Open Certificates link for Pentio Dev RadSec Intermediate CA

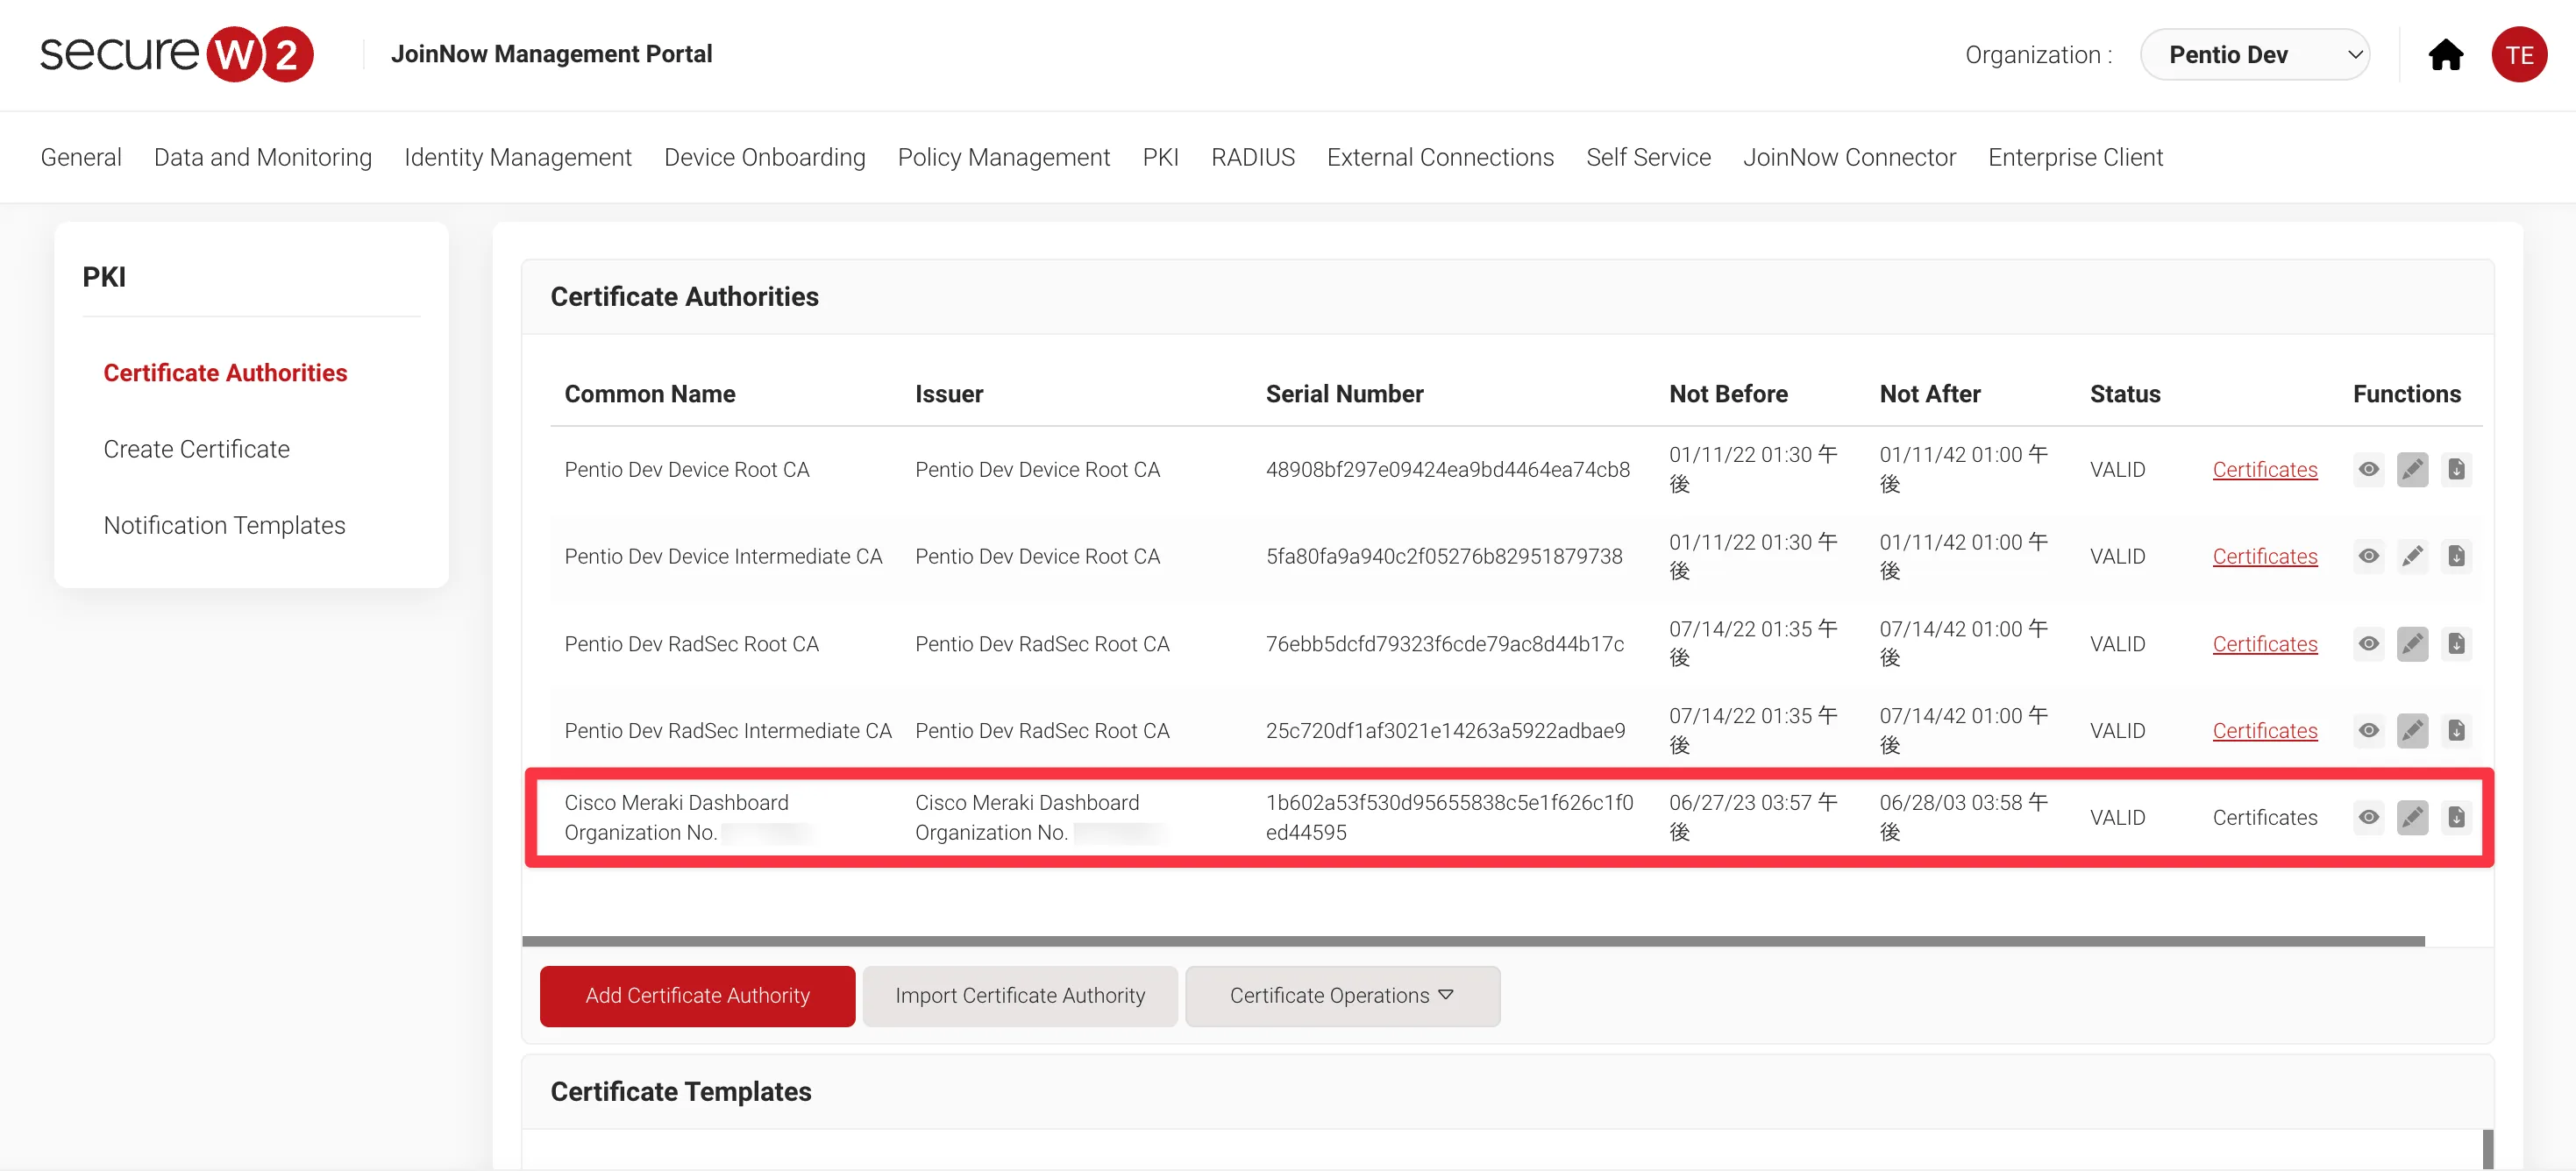[x=2264, y=730]
